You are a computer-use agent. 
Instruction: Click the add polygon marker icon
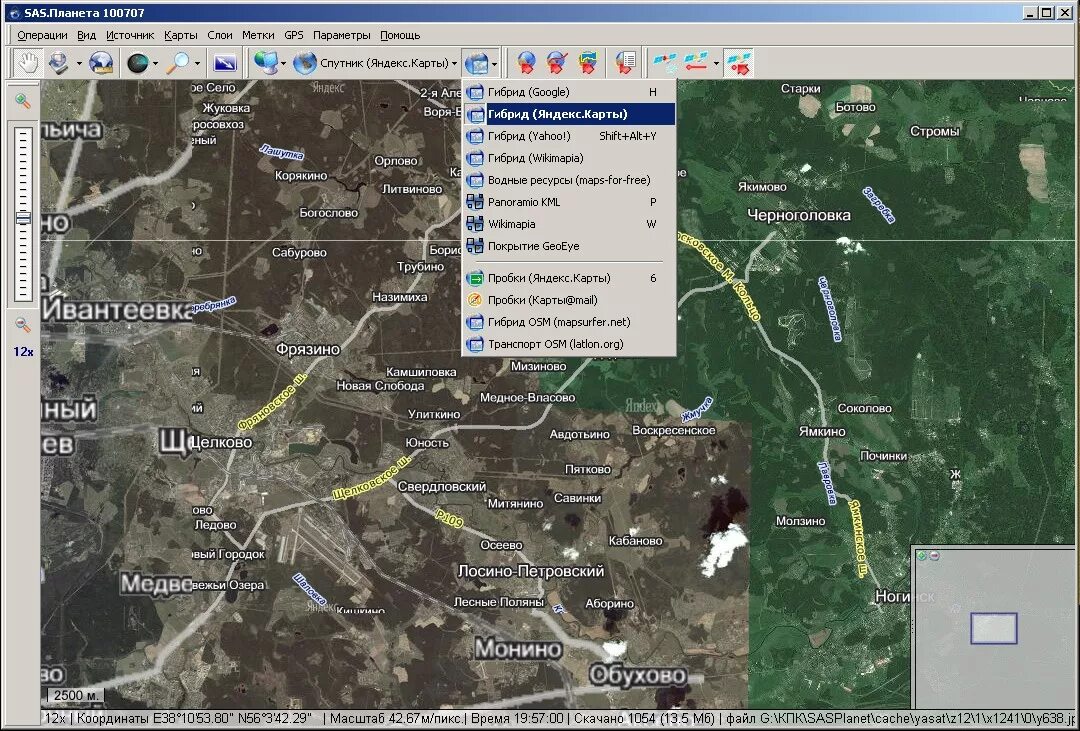[x=588, y=63]
